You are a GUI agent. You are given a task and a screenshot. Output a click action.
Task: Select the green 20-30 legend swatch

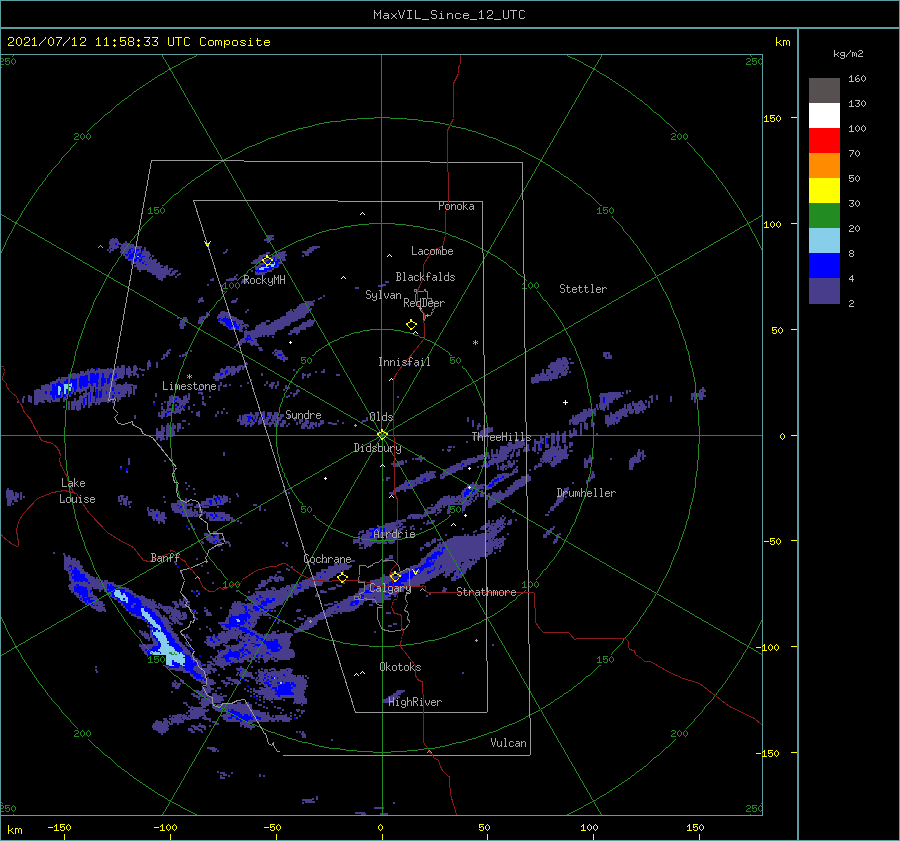(824, 216)
